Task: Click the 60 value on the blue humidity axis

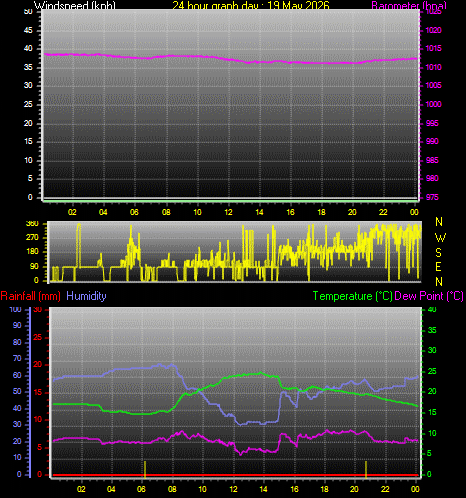Action: (x=17, y=375)
